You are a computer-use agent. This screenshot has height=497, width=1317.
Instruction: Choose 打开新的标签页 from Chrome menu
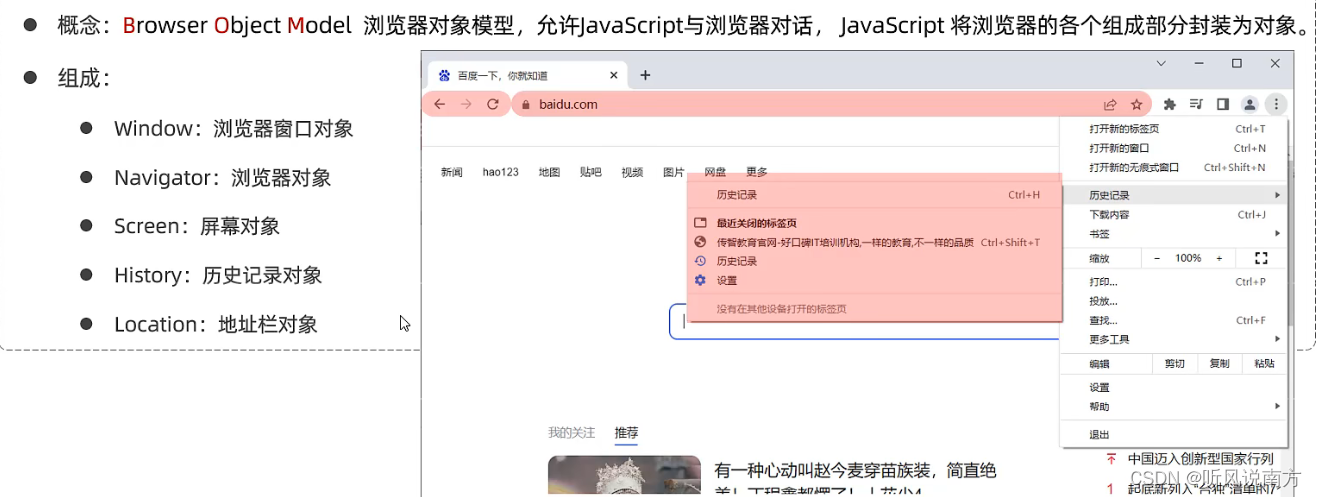pyautogui.click(x=1175, y=129)
